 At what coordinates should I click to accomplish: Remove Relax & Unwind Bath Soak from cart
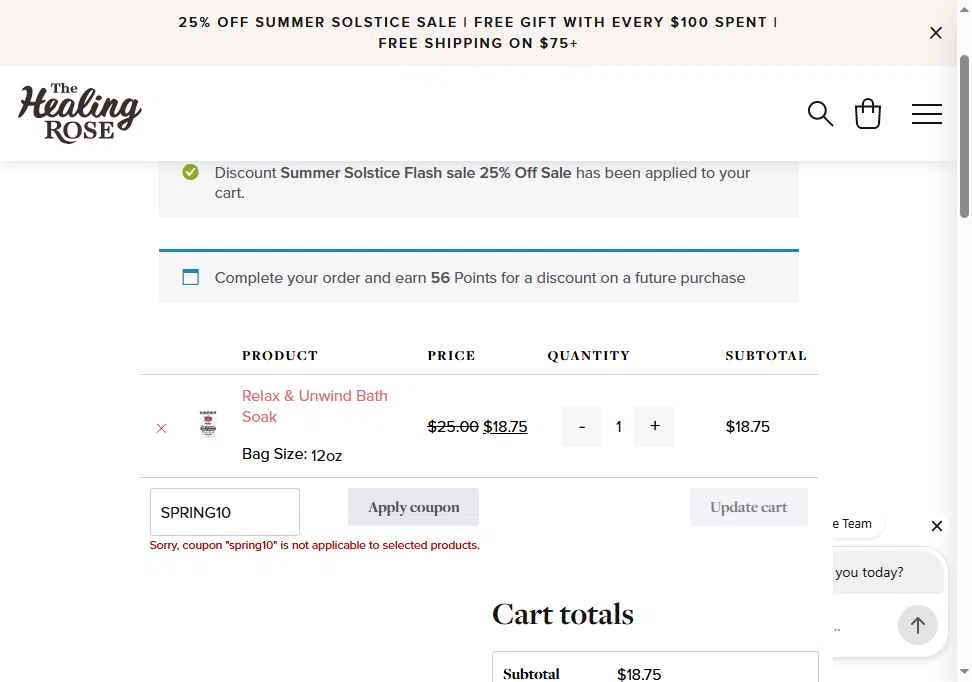(161, 428)
